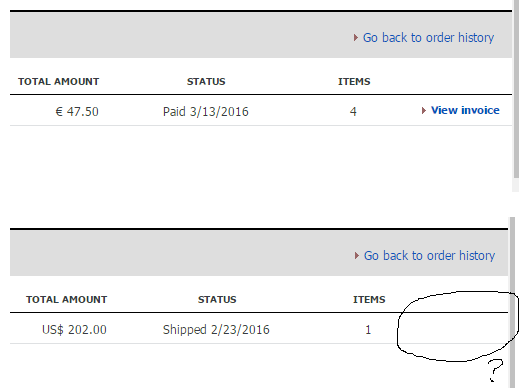
Task: Click ITEMS header in the shipped order table
Action: pos(369,300)
